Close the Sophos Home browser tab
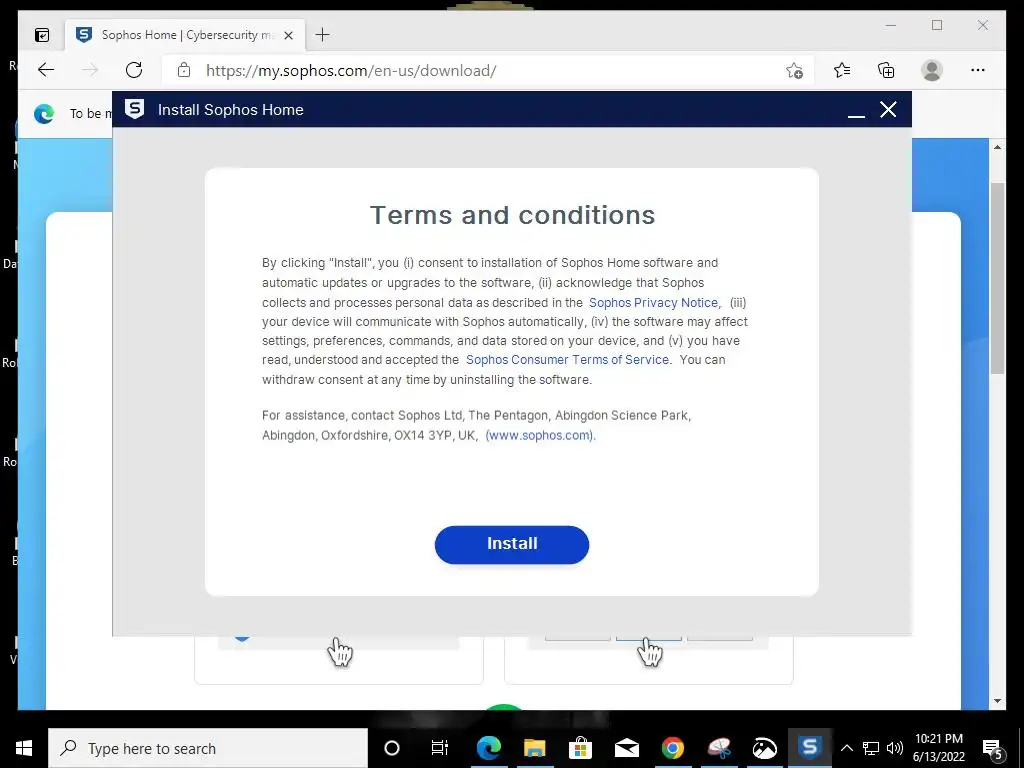 [x=289, y=35]
